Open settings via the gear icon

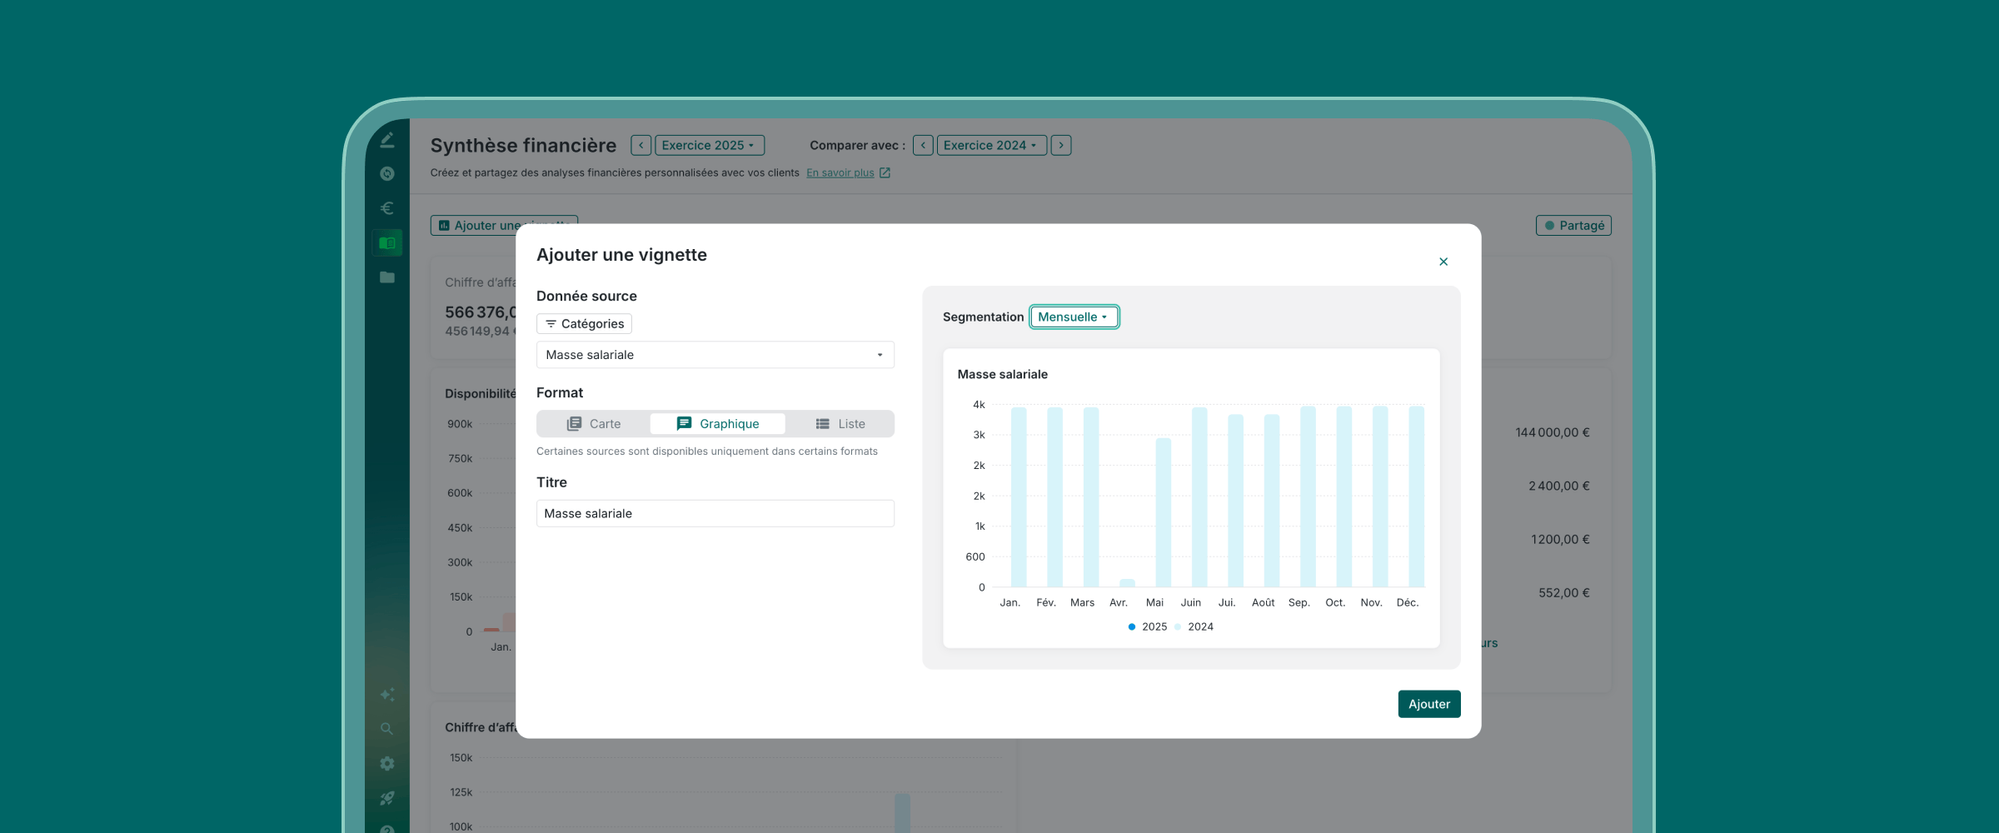click(387, 764)
